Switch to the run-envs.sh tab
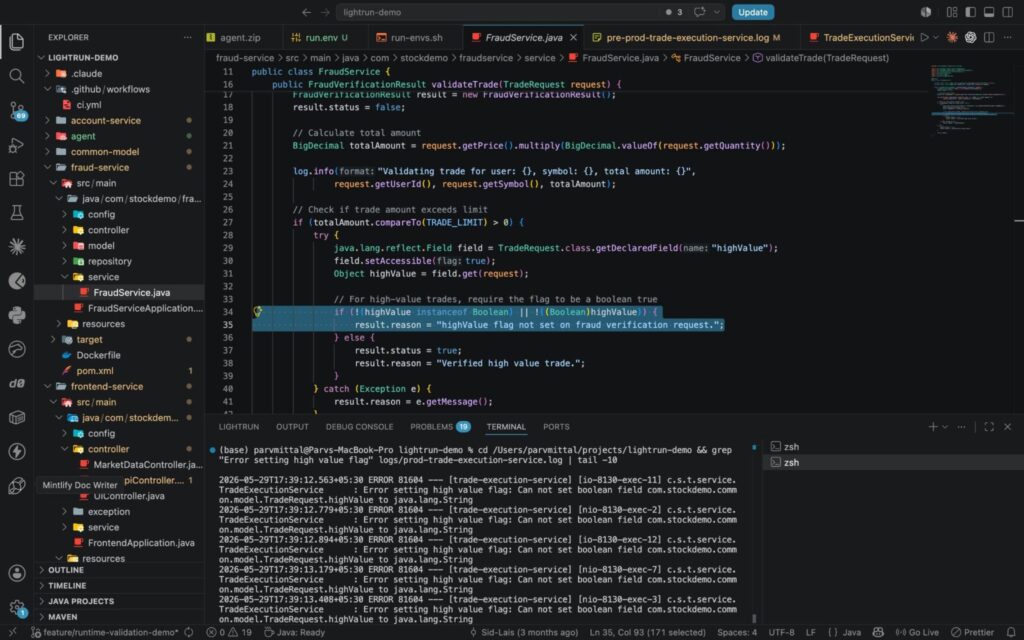Image resolution: width=1024 pixels, height=640 pixels. 415,37
